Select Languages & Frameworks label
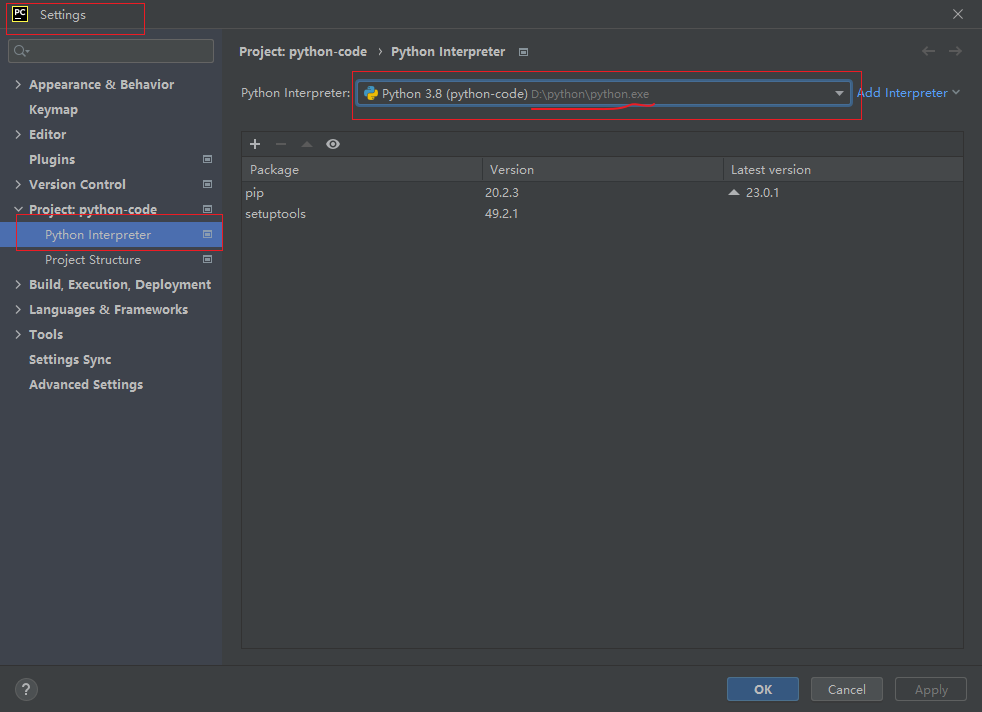This screenshot has width=982, height=712. pos(108,309)
